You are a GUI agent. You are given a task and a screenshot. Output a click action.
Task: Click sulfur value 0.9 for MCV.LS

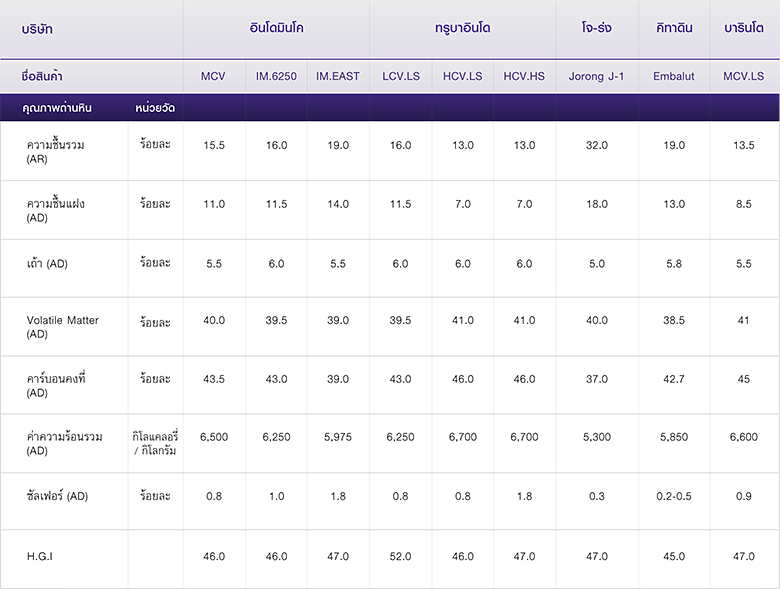(744, 496)
